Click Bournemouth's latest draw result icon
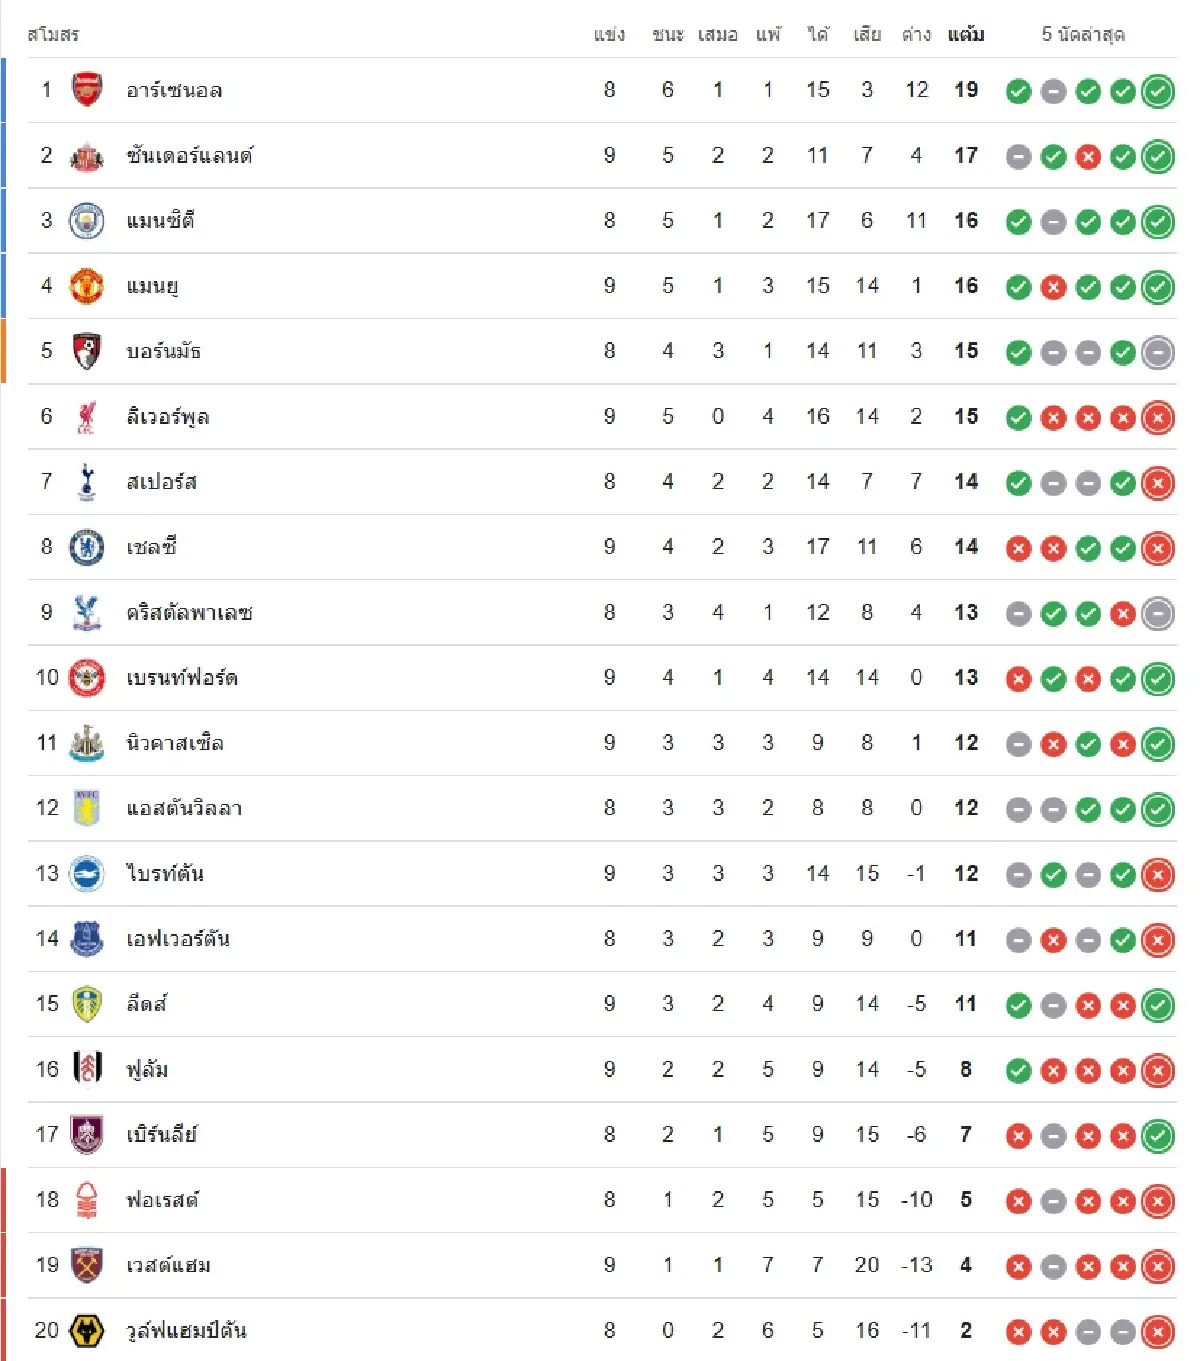The image size is (1200, 1361). (1158, 352)
